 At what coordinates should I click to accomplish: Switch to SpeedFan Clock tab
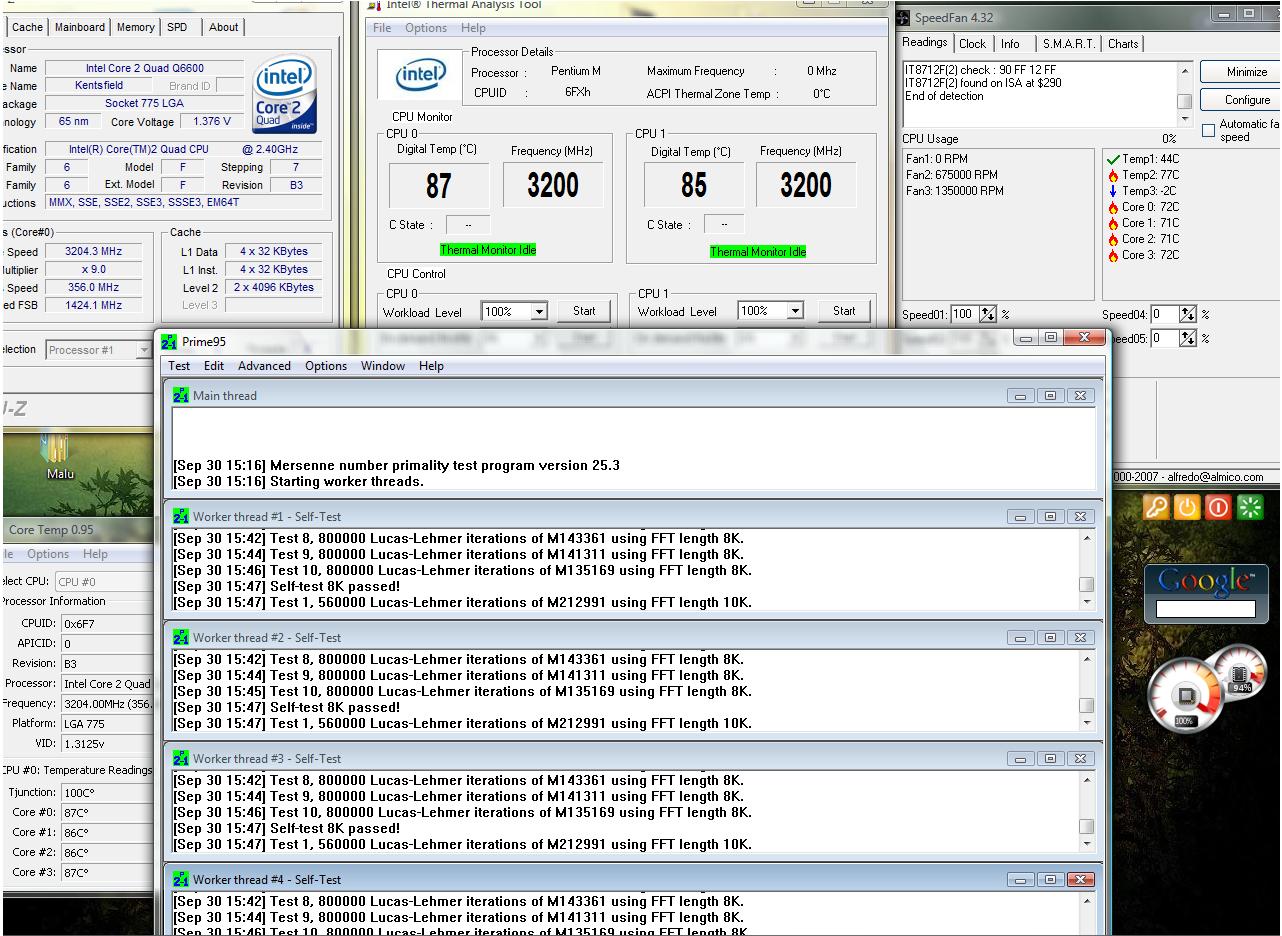[x=972, y=44]
